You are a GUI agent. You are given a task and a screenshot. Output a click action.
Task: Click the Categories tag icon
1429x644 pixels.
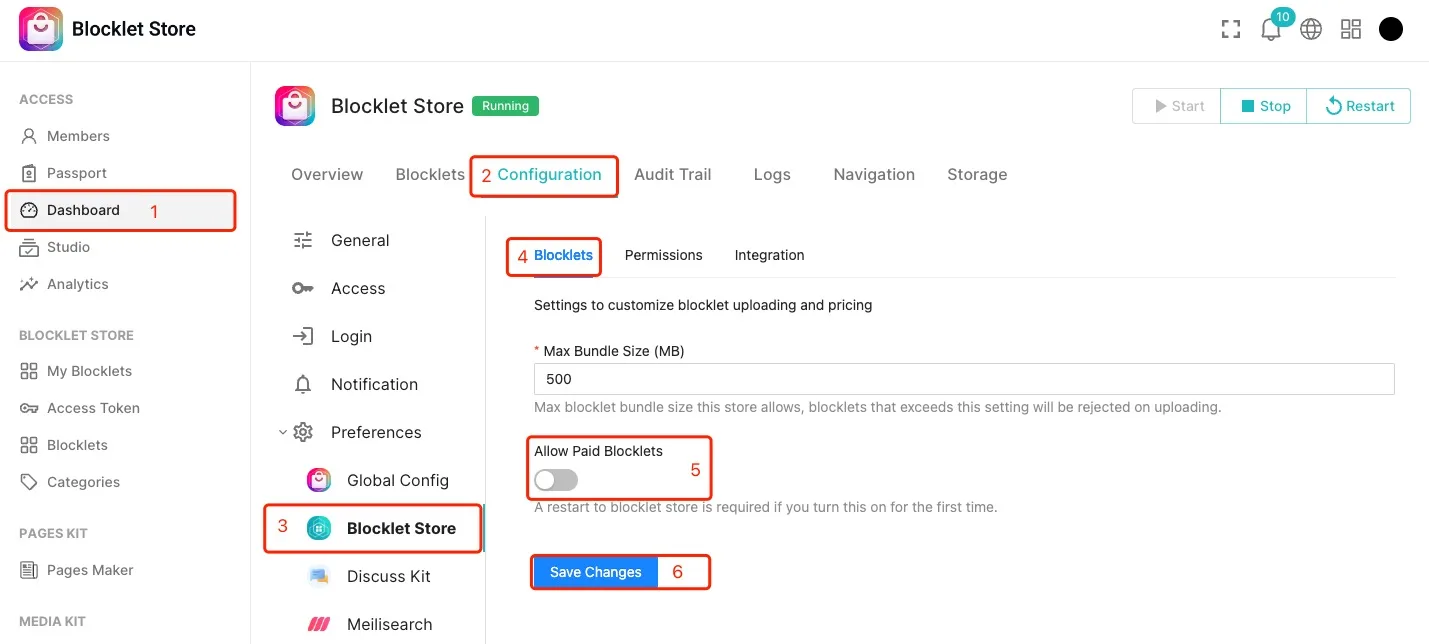tap(29, 482)
